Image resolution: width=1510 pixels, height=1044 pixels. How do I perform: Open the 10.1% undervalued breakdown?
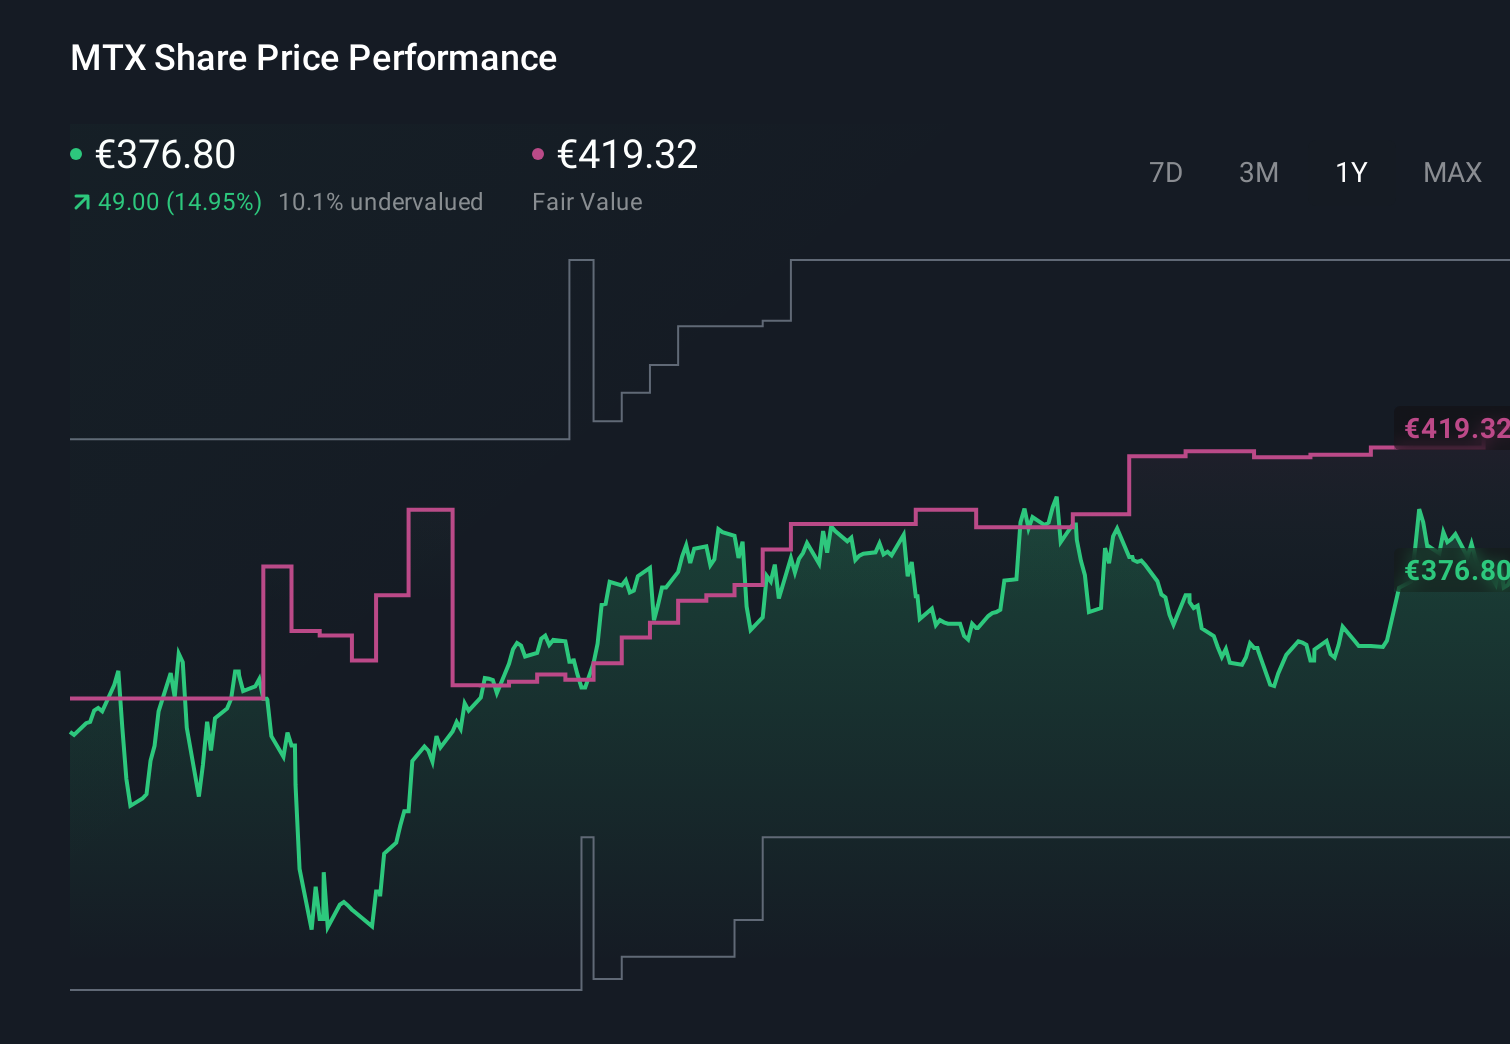click(381, 202)
